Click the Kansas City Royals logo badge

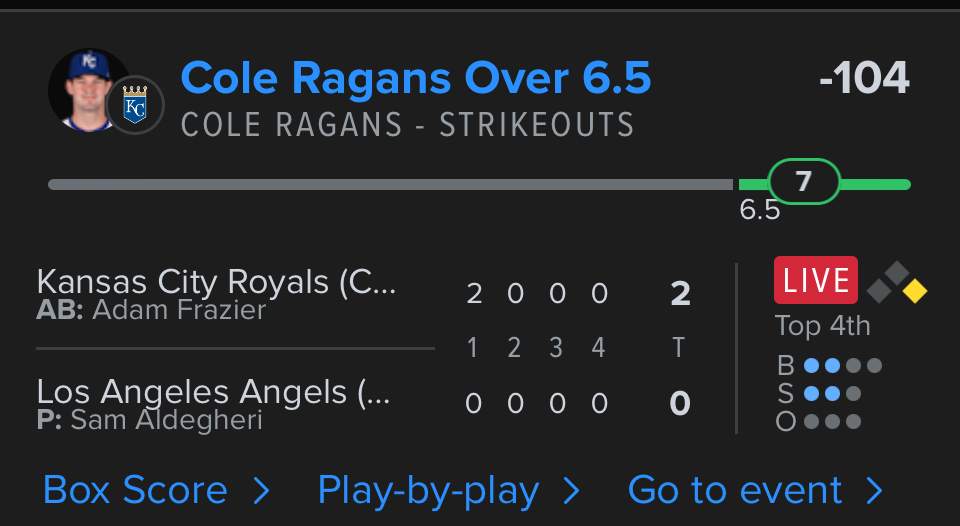click(134, 105)
